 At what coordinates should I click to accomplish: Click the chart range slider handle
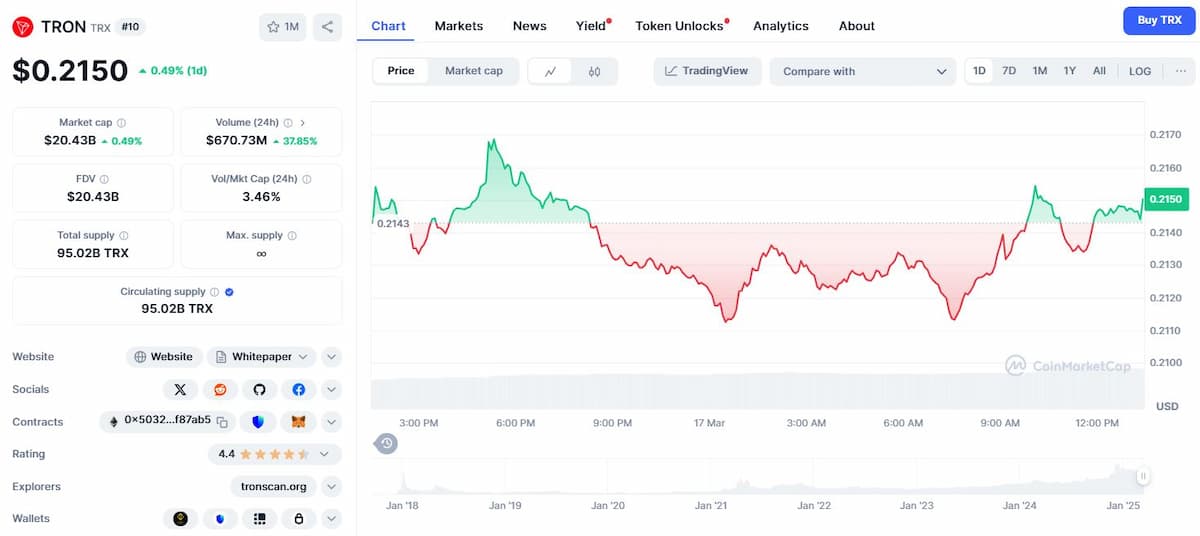(1142, 477)
